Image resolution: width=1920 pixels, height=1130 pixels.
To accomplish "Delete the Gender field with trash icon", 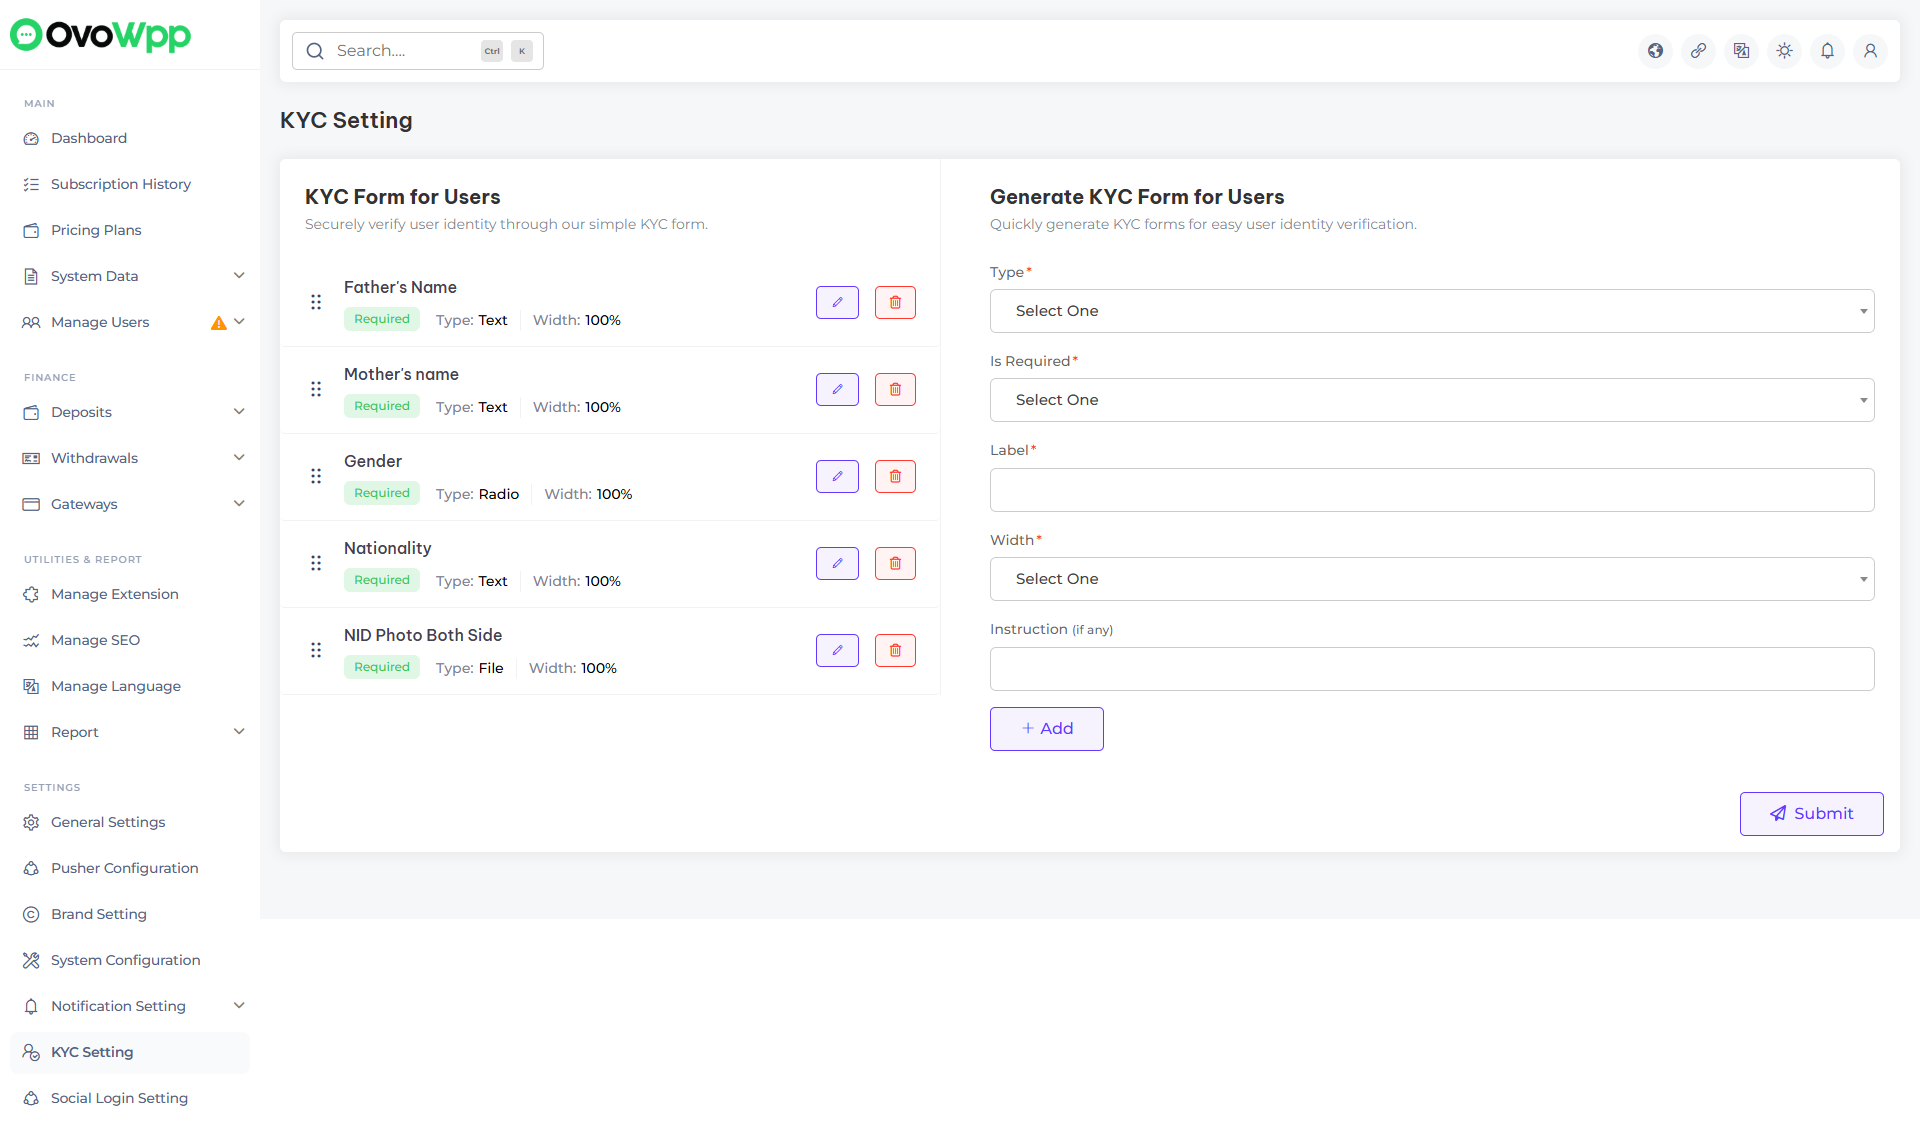I will [895, 476].
